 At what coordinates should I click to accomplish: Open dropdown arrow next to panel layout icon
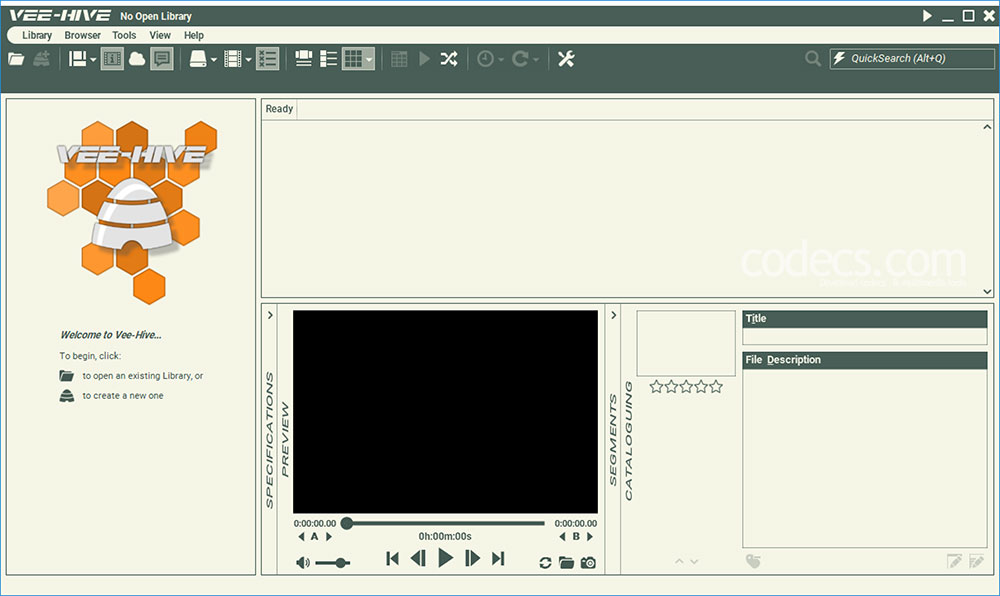(93, 60)
